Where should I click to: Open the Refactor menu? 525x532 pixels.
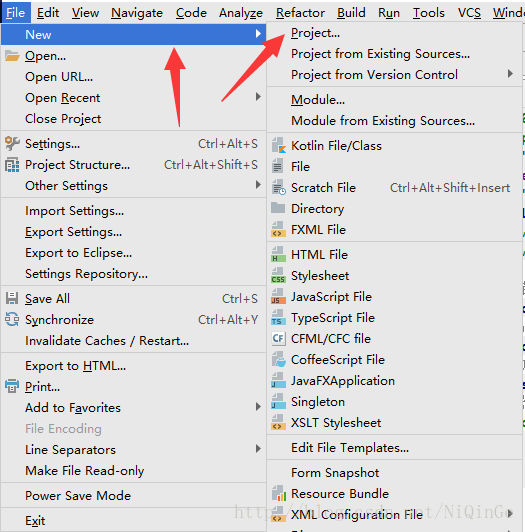300,13
